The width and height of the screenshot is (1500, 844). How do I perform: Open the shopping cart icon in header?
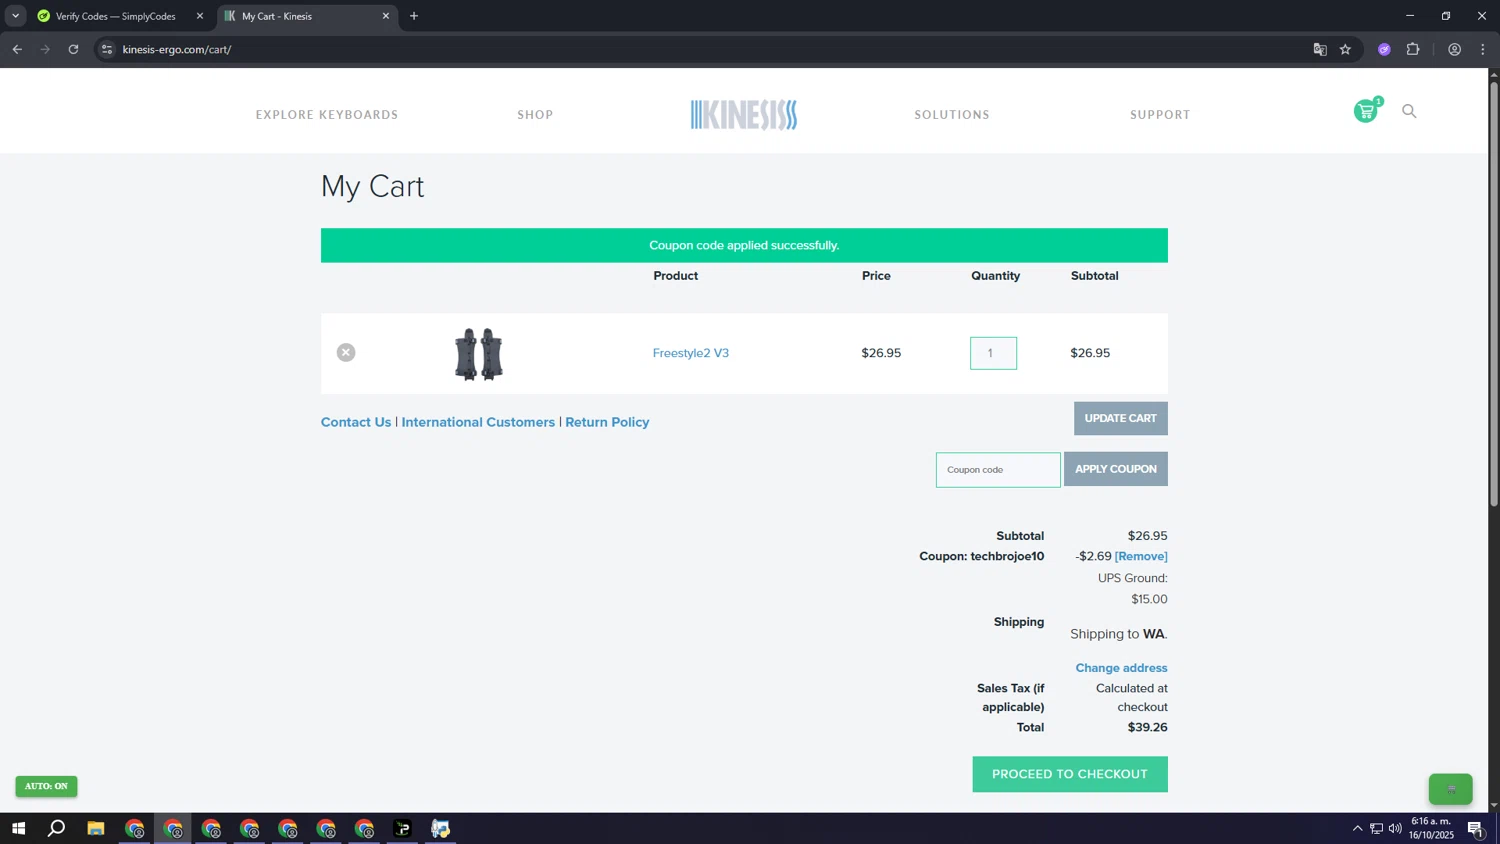[1366, 111]
